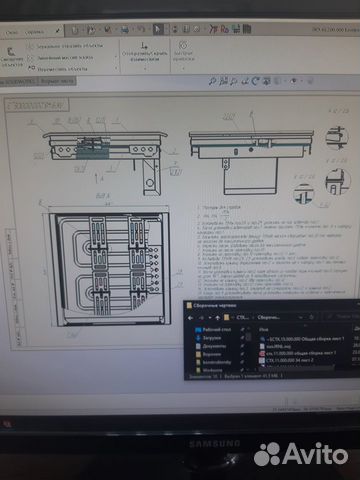The height and width of the screenshot is (480, 360).
Task: Click the last dark icon in top toolbar
Action: 247,29
